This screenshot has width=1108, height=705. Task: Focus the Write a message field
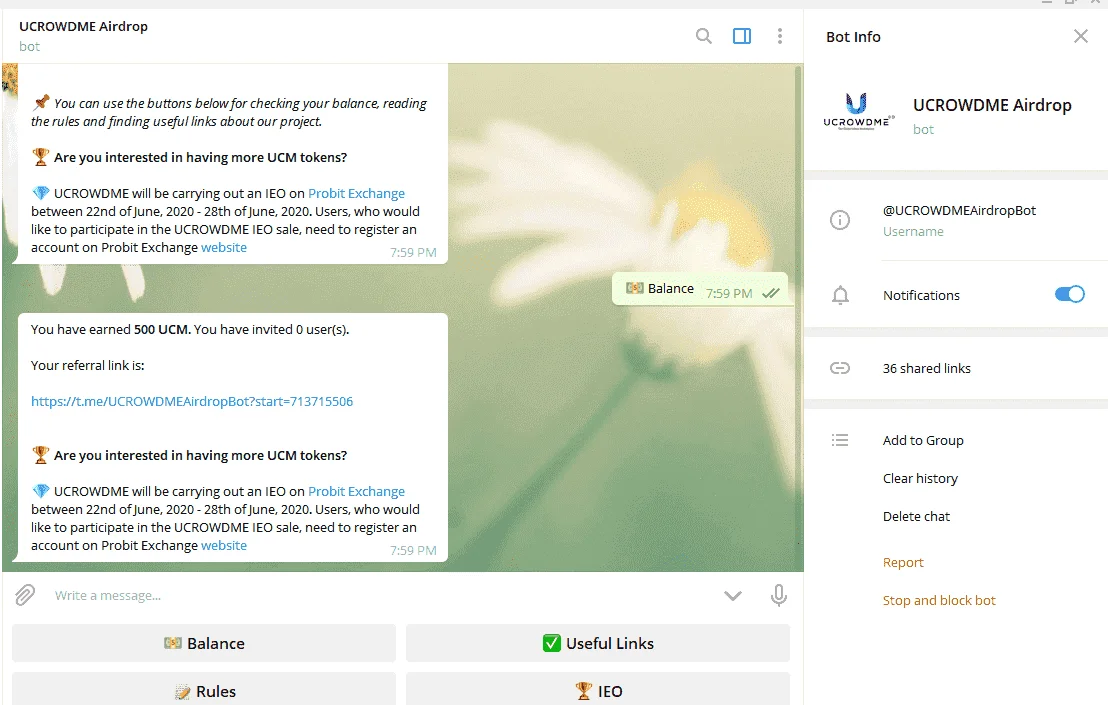click(382, 596)
